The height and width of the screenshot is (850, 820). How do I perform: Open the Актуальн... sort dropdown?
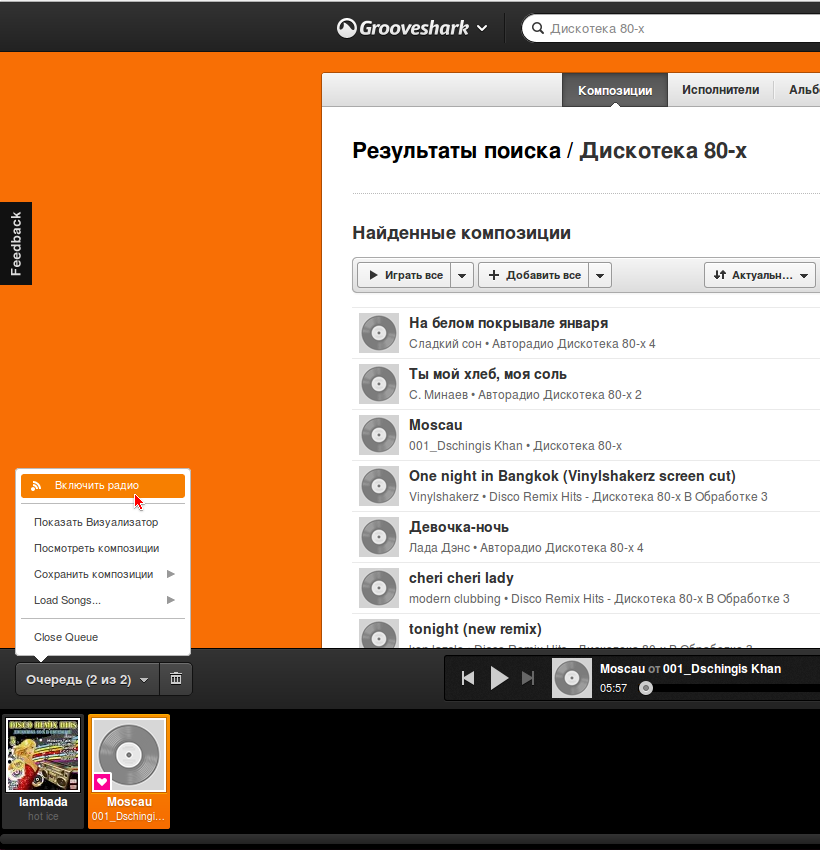pos(760,275)
